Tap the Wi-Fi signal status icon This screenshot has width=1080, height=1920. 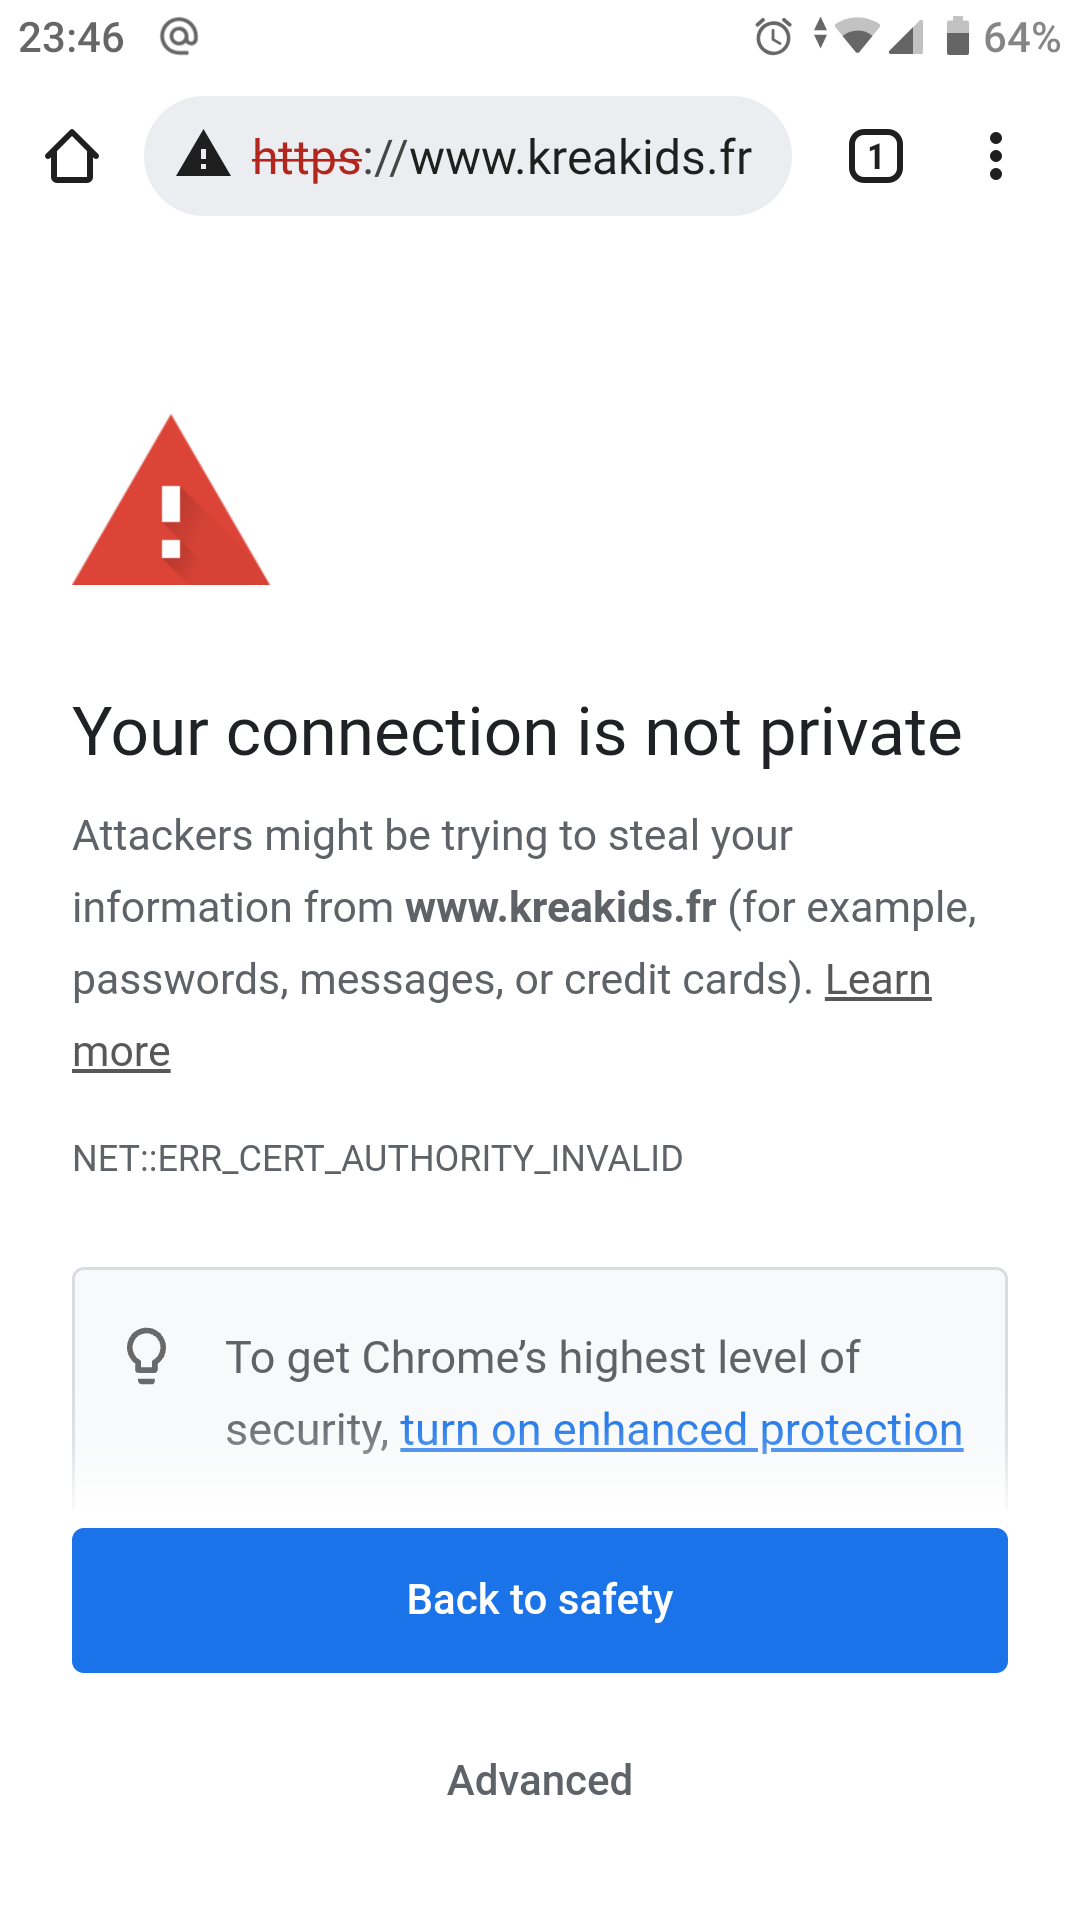pos(856,37)
